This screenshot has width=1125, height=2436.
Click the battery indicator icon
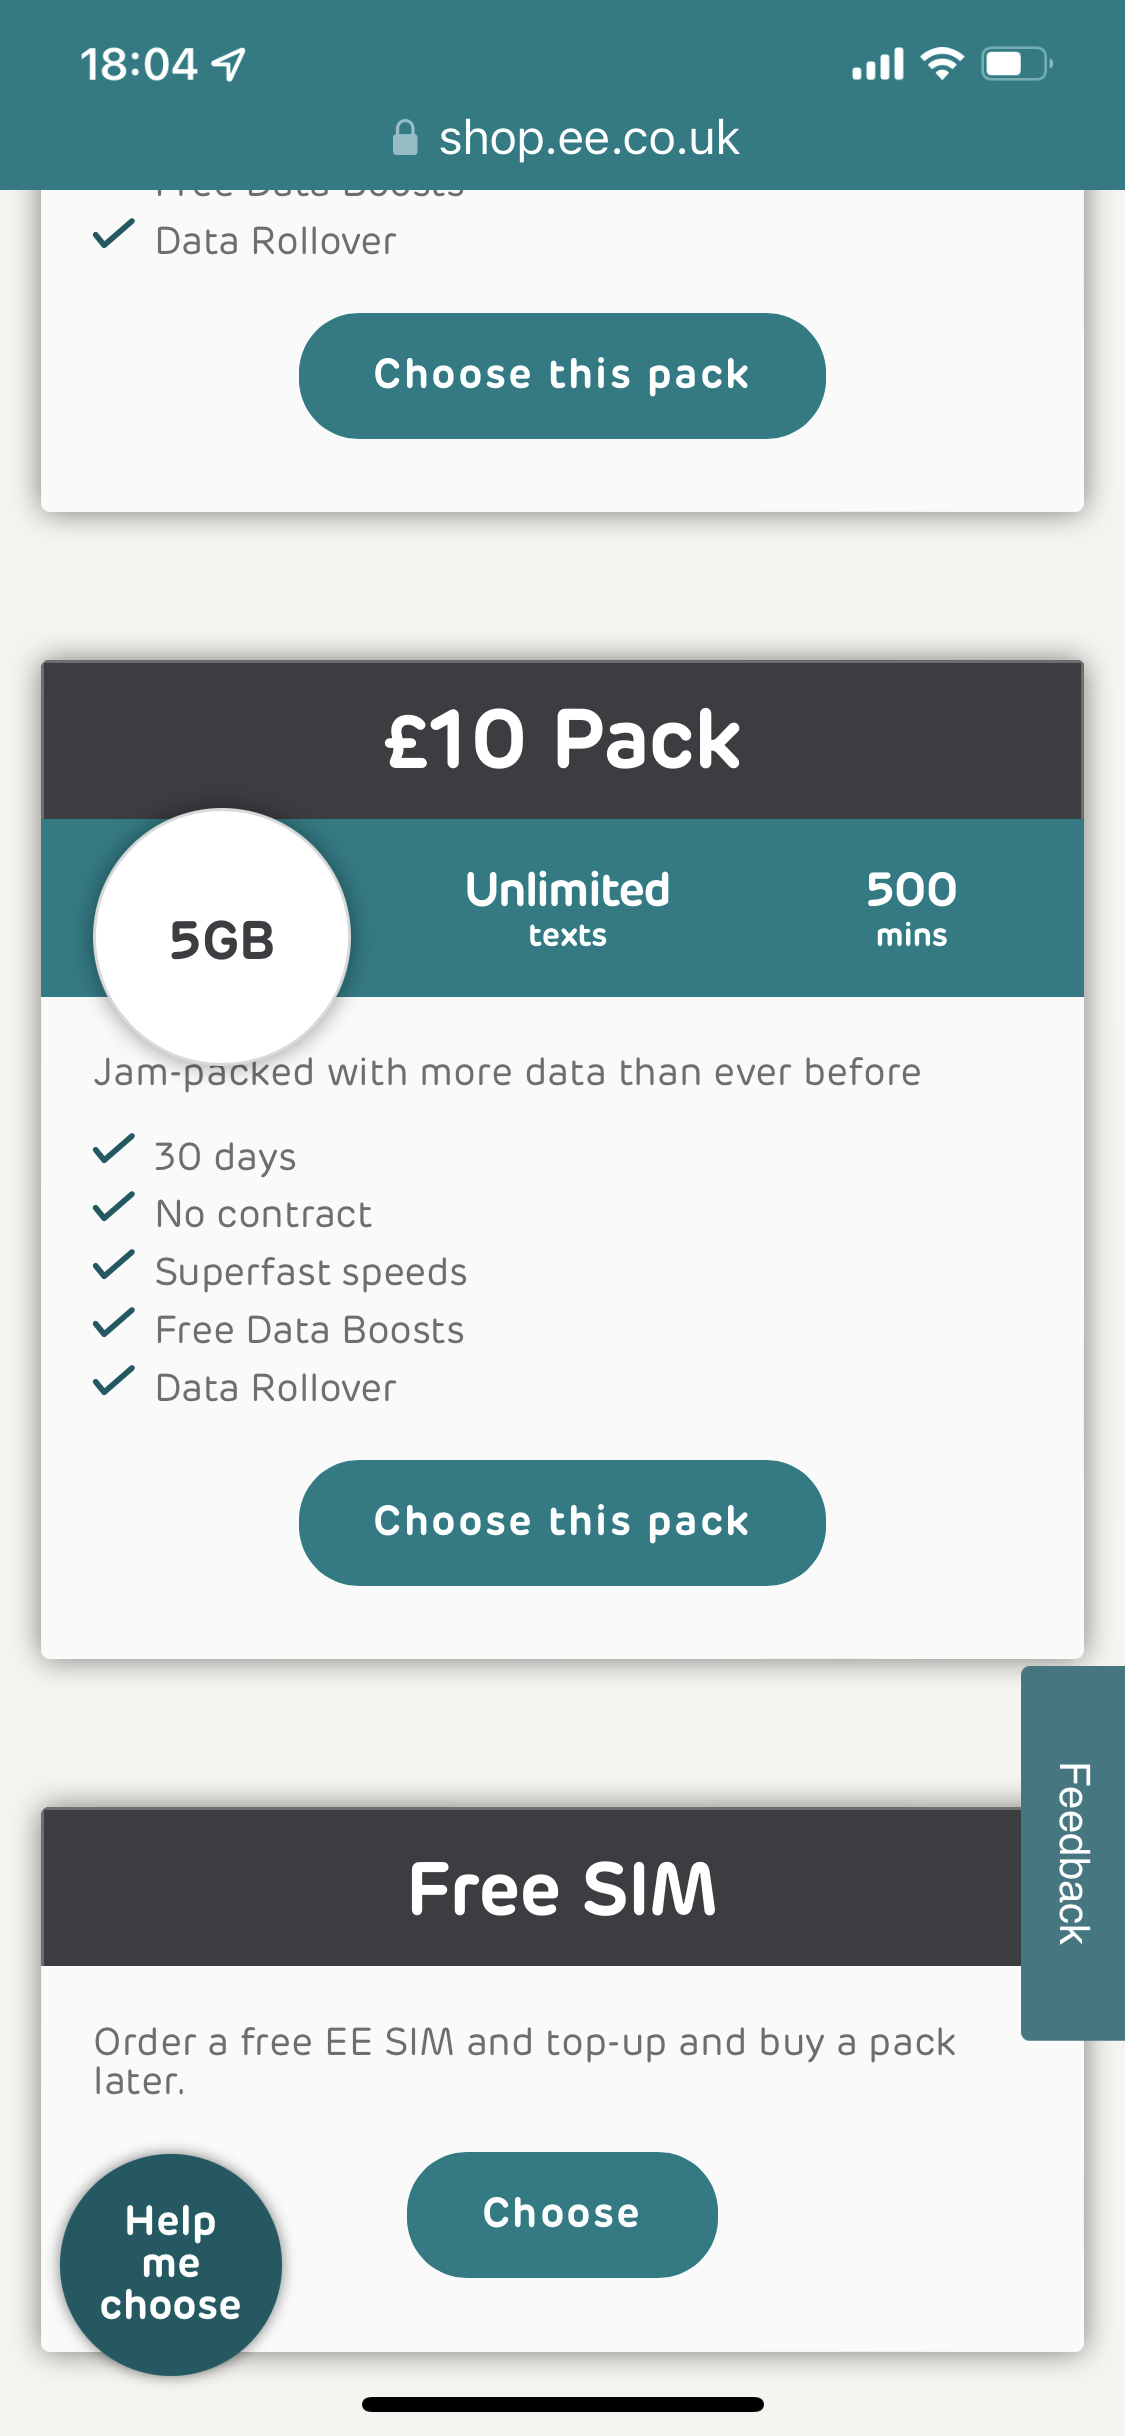[1013, 62]
